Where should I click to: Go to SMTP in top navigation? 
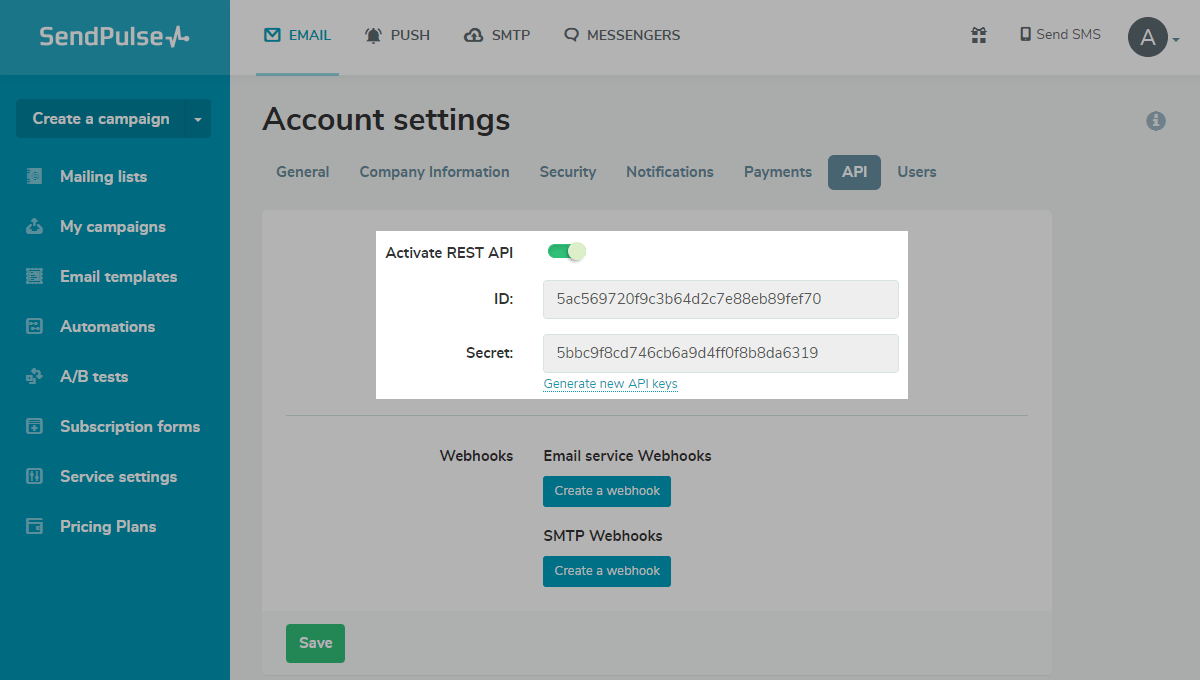(x=497, y=35)
